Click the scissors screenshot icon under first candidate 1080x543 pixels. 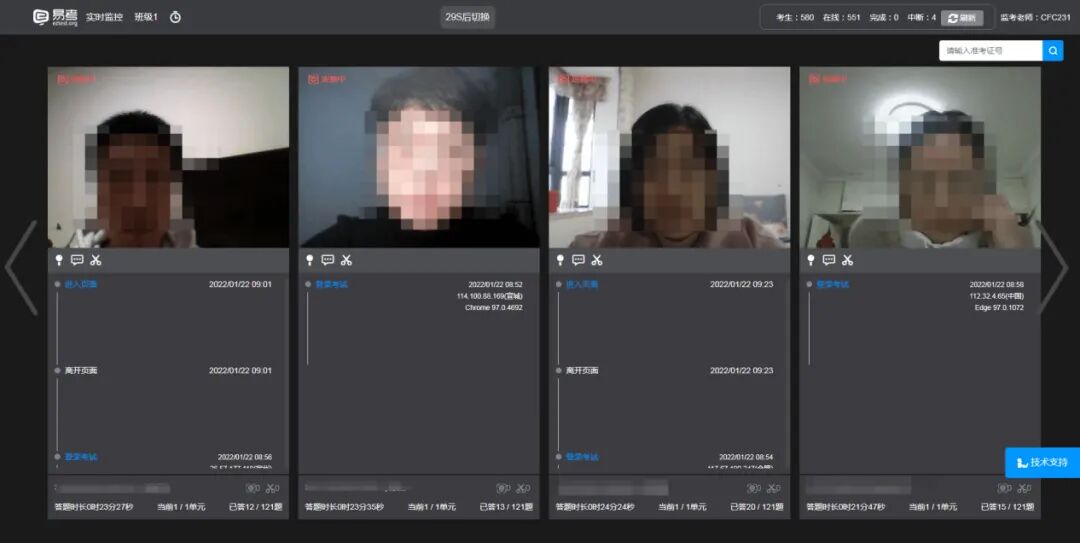pyautogui.click(x=95, y=260)
